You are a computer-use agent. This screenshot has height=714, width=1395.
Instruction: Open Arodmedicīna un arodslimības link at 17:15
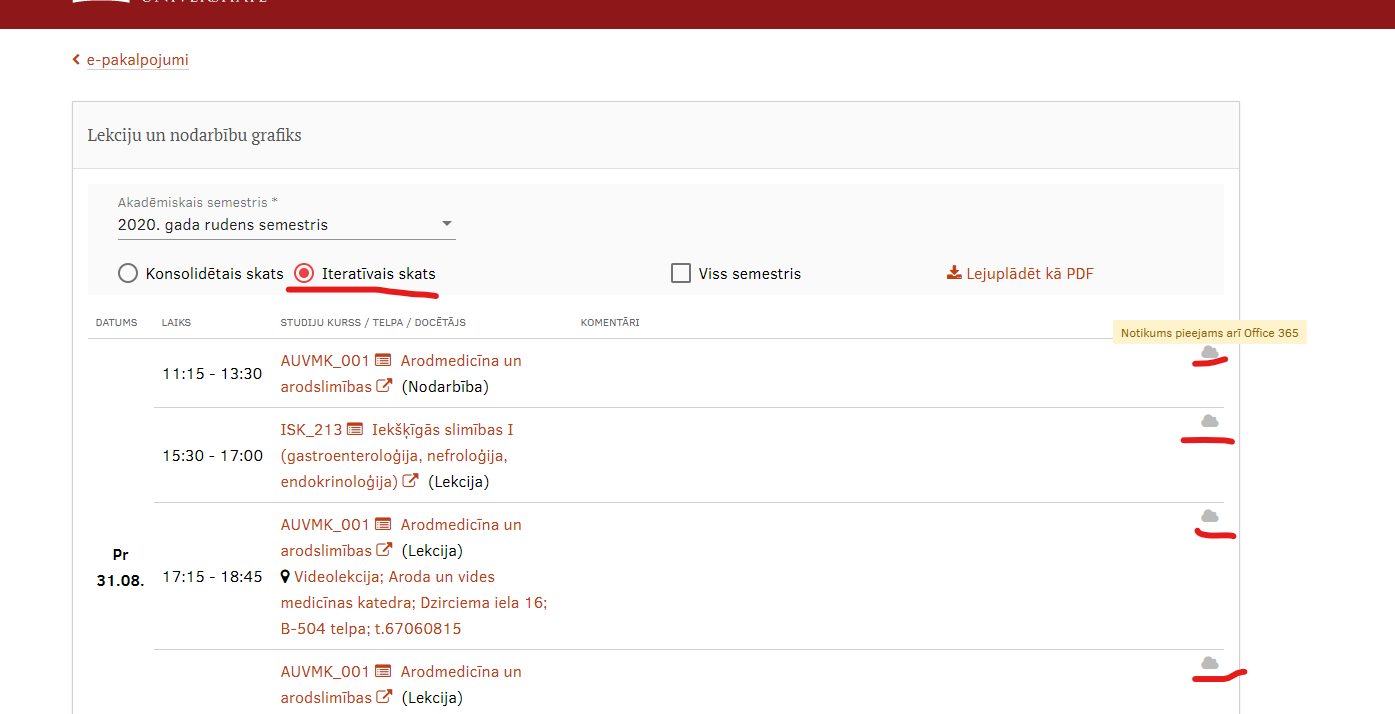click(x=401, y=537)
